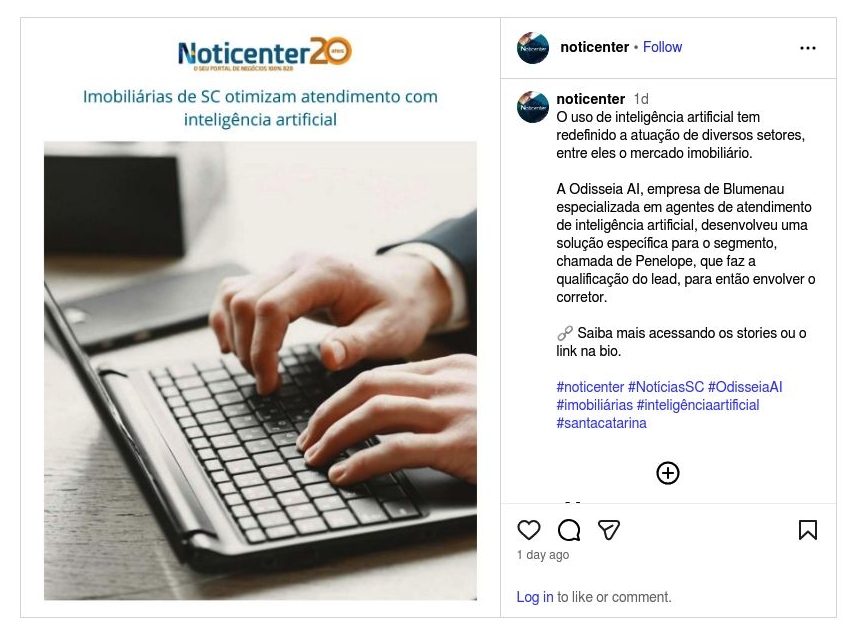The width and height of the screenshot is (850, 637).
Task: Click the noticenter avatar beside the caption
Action: click(x=533, y=107)
